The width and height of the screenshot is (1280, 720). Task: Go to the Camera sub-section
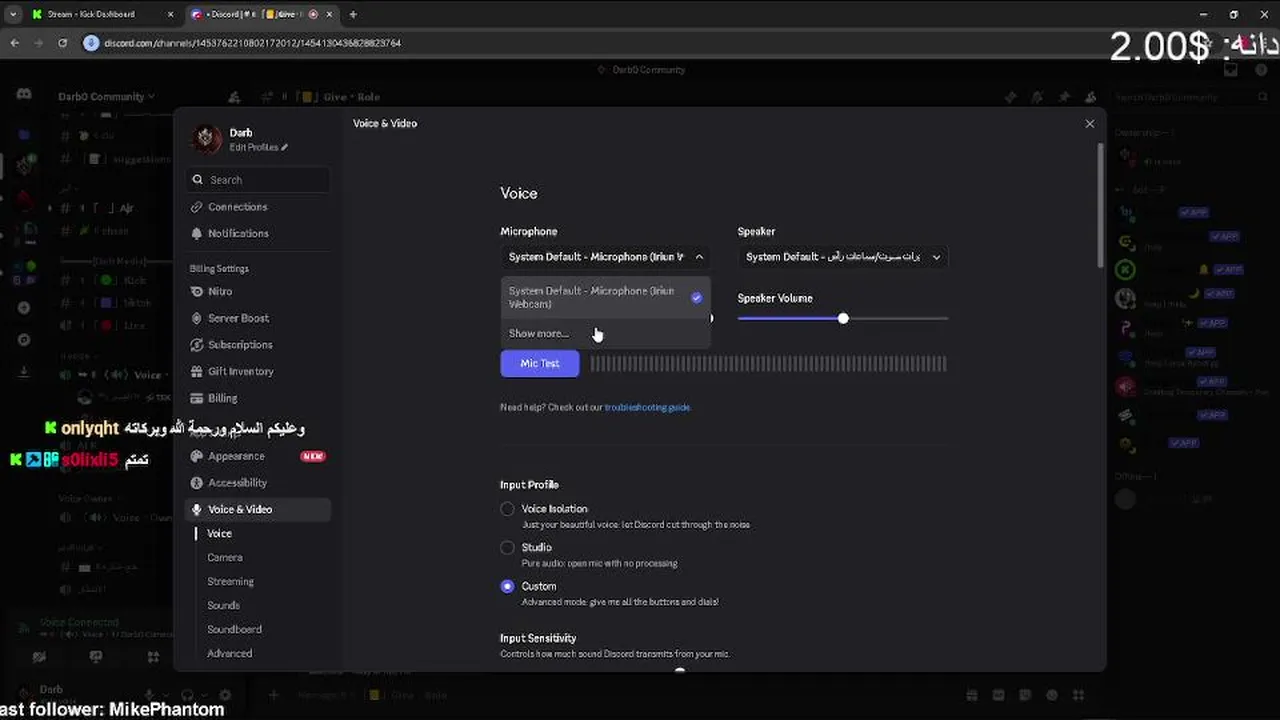pos(225,558)
